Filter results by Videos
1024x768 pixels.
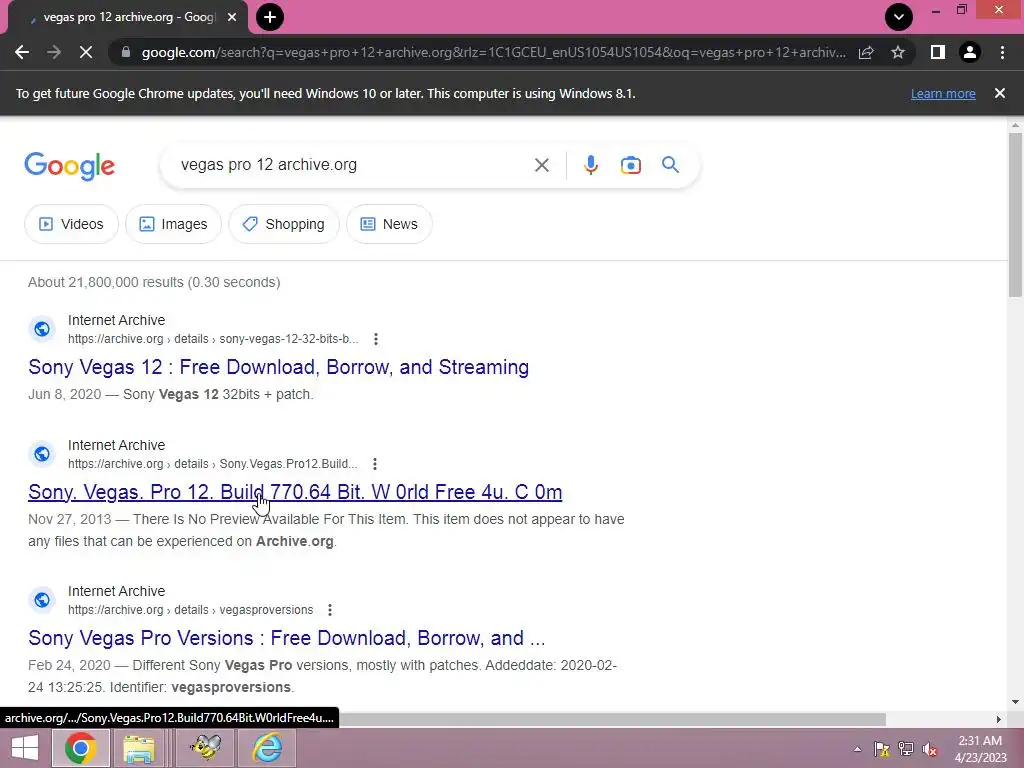tap(71, 224)
